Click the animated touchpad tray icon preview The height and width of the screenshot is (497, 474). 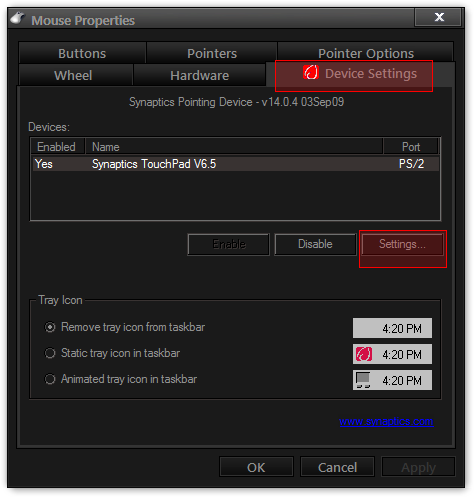click(363, 380)
